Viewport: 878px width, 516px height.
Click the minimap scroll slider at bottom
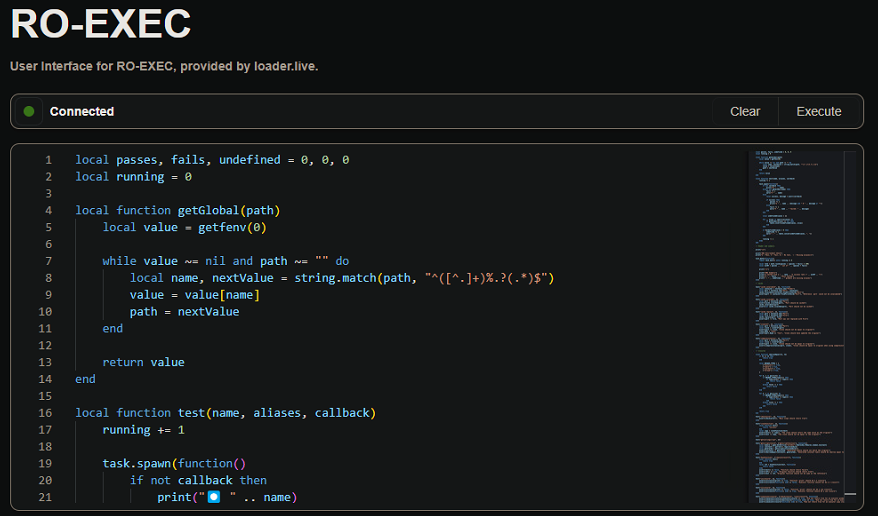point(850,494)
